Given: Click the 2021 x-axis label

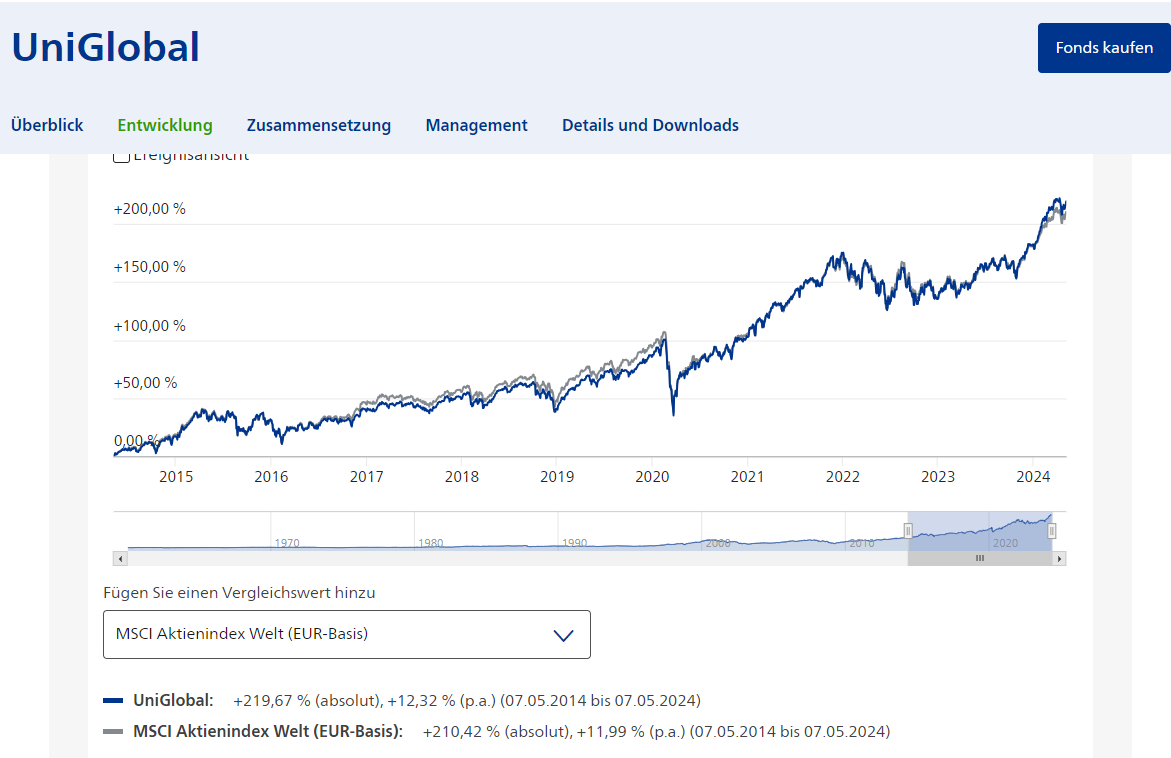Looking at the screenshot, I should point(748,476).
